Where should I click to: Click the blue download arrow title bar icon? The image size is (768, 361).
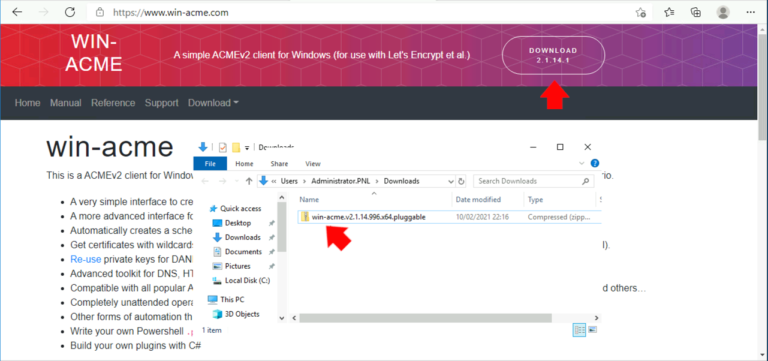(x=204, y=147)
